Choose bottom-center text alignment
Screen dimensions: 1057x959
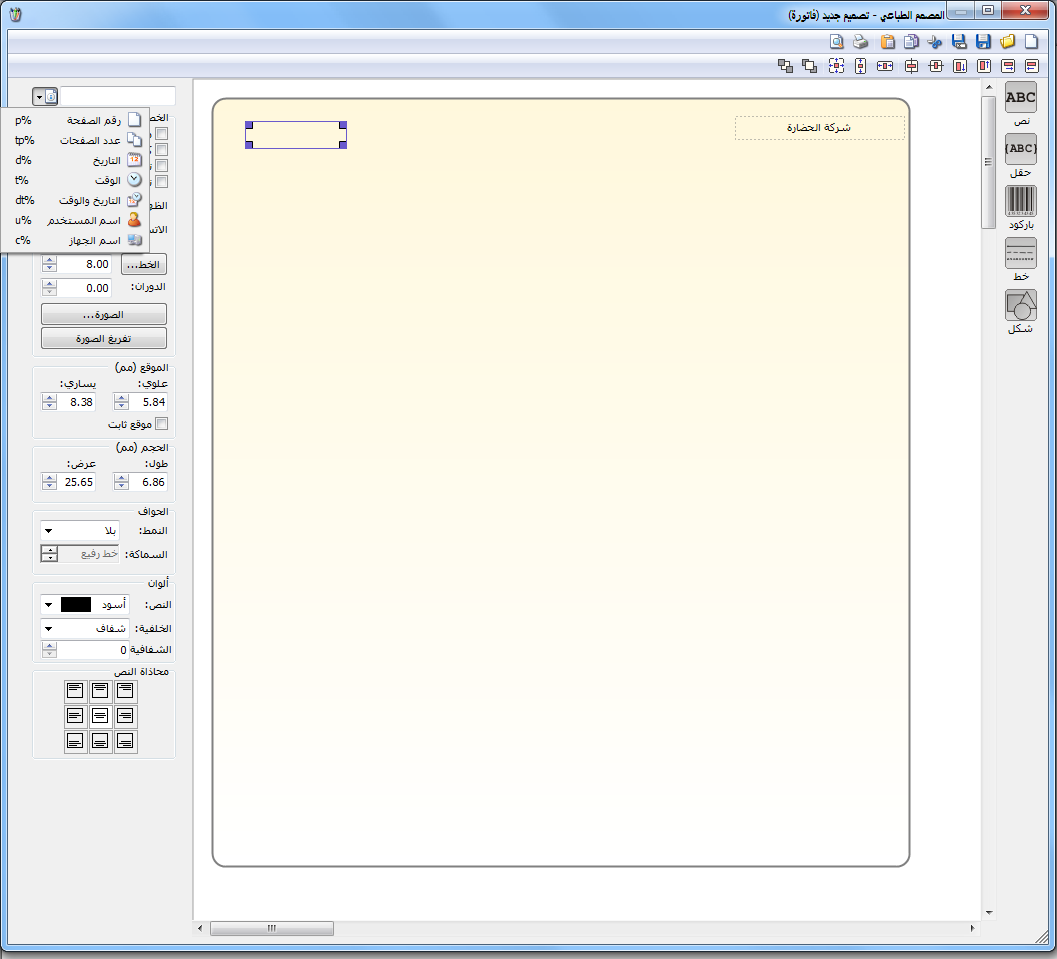click(x=100, y=741)
